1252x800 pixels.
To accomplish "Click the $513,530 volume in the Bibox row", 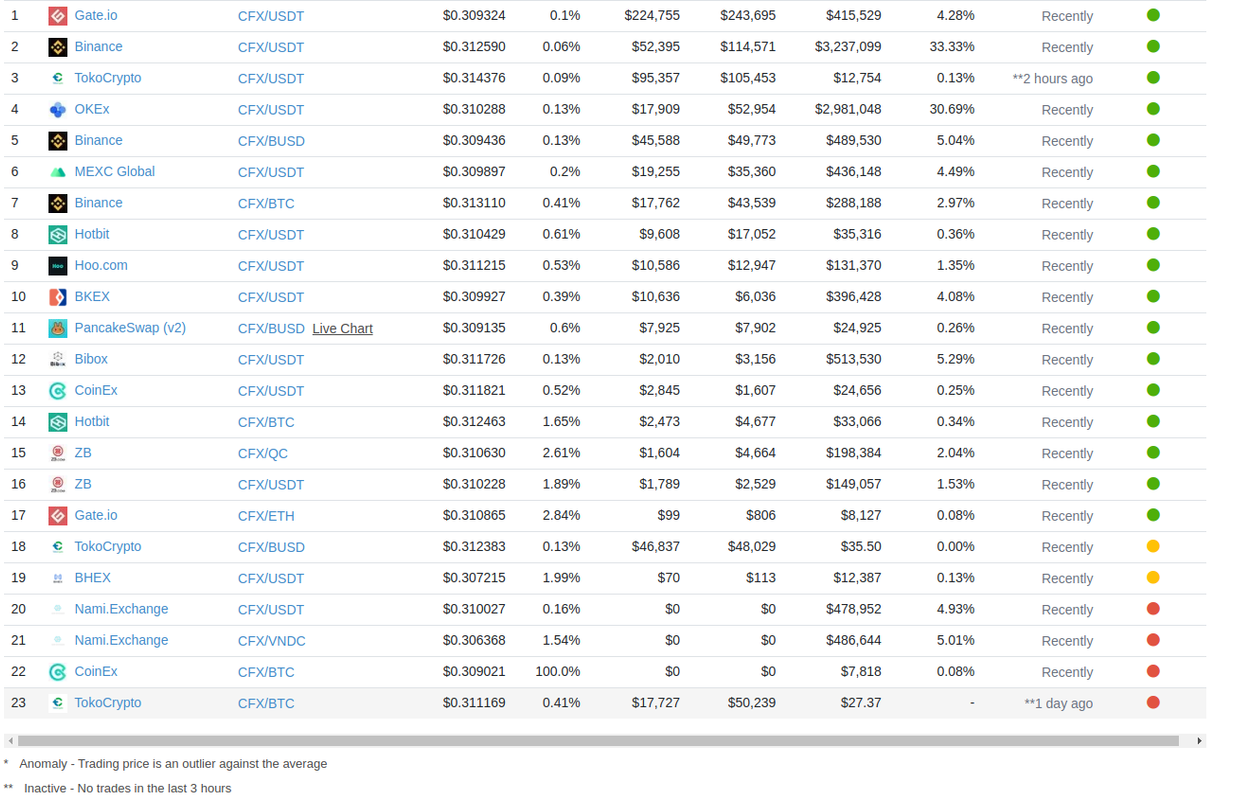I will coord(854,359).
